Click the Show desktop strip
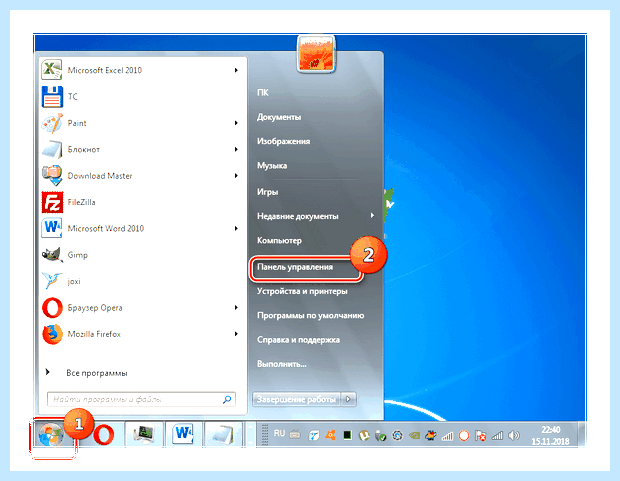This screenshot has width=620, height=481. (582, 434)
